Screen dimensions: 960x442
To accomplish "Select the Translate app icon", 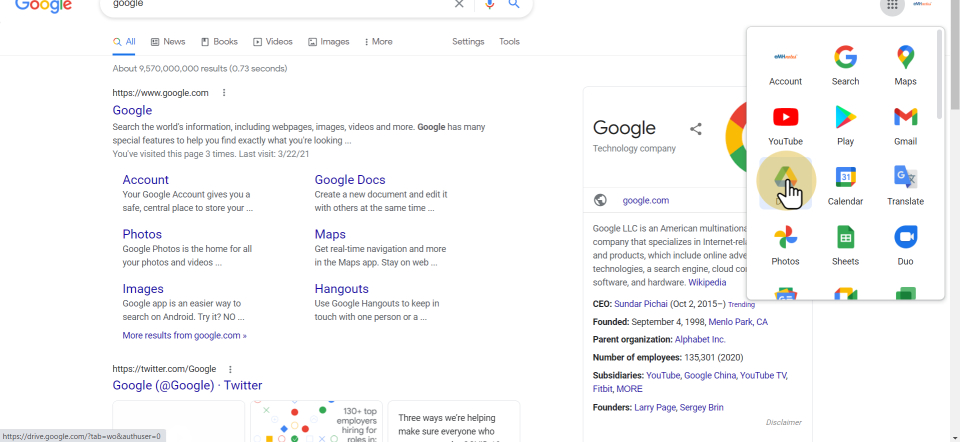I will click(905, 178).
